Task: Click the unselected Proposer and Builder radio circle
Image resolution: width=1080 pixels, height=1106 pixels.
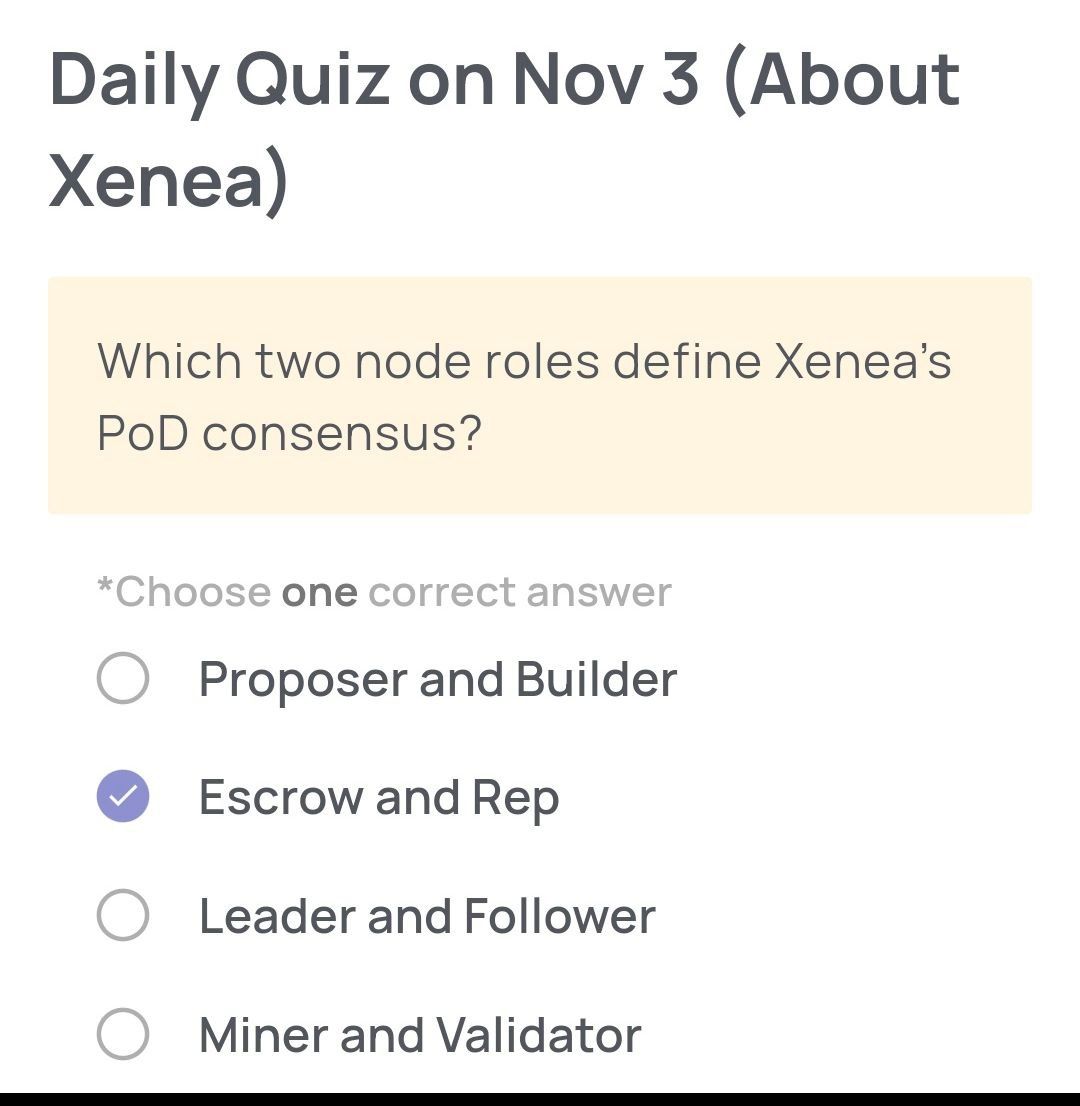Action: coord(122,680)
